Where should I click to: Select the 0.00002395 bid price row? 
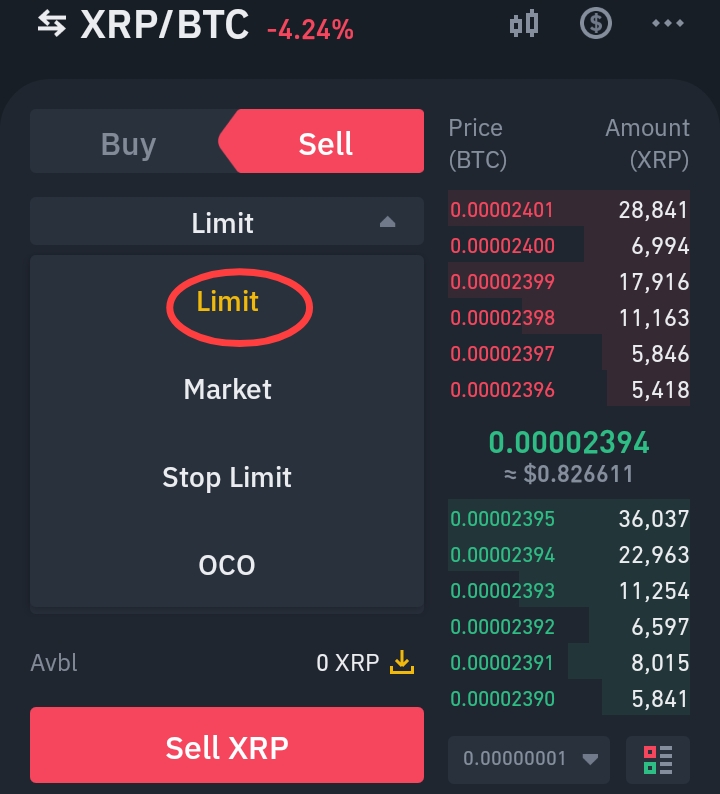click(x=568, y=519)
